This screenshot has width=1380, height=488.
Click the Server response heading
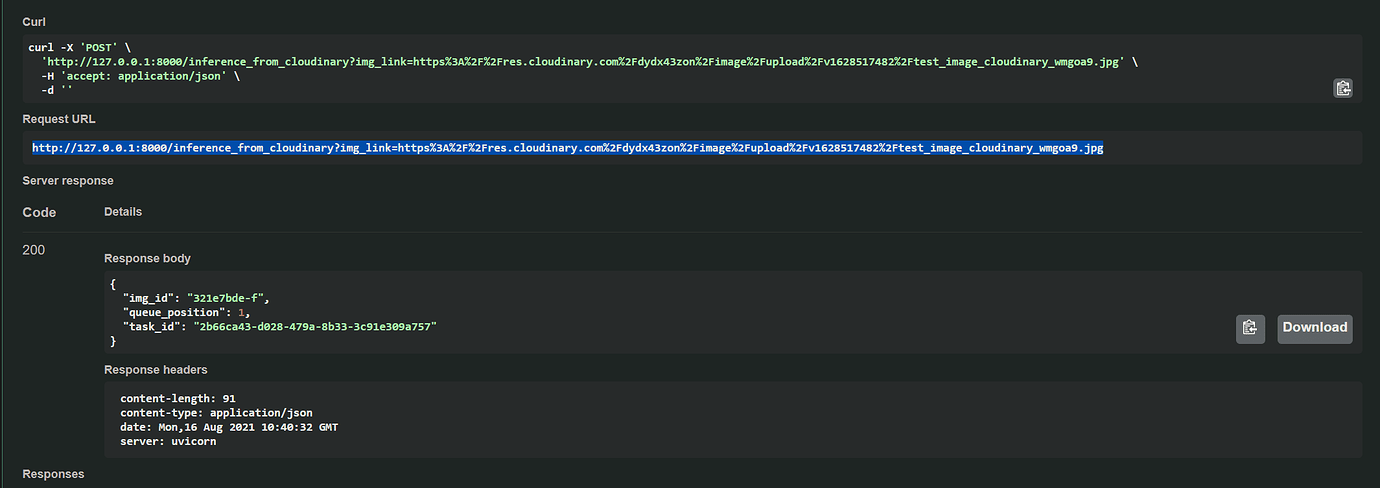click(68, 181)
